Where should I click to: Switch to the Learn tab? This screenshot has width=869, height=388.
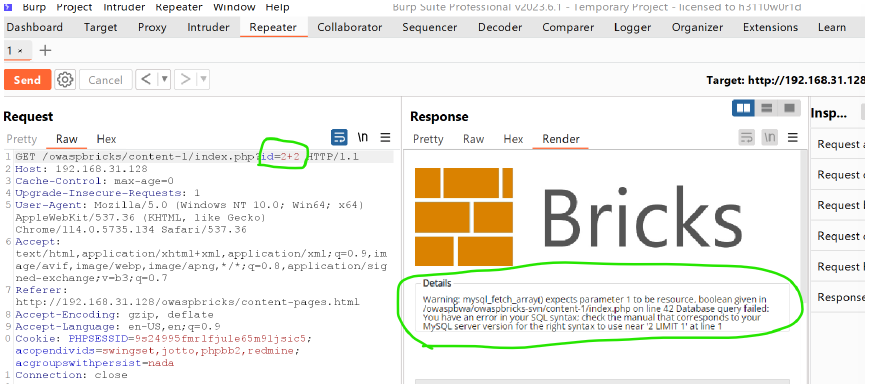832,27
